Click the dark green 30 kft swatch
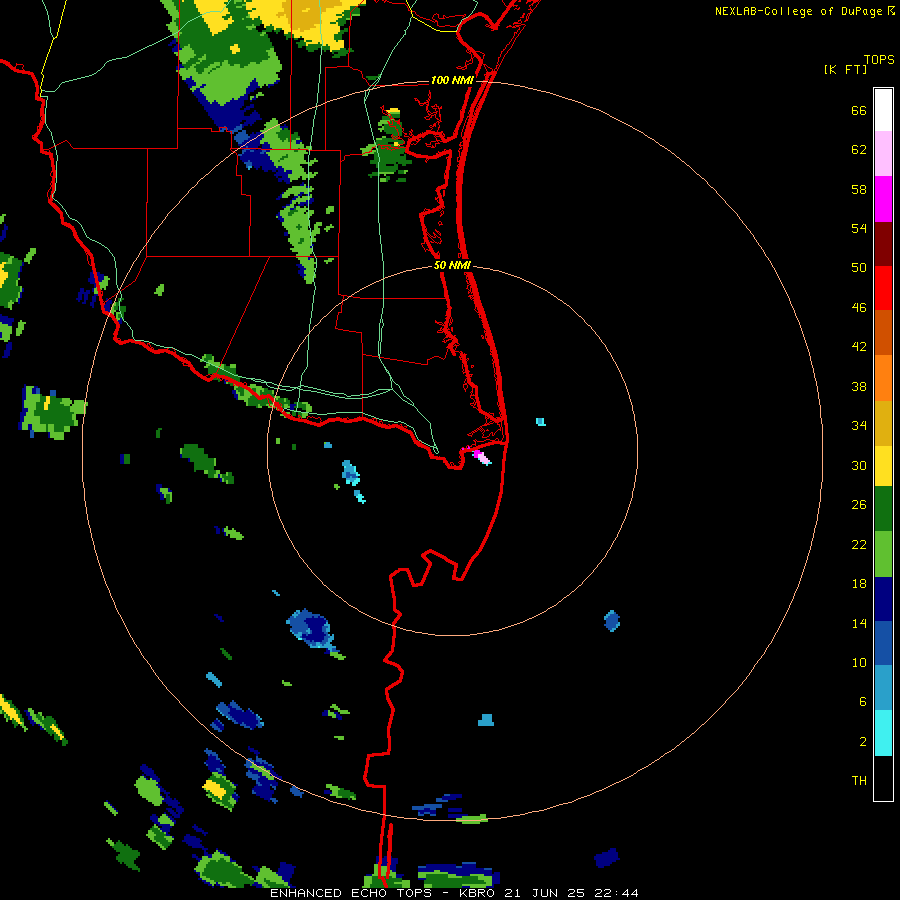This screenshot has width=900, height=900. (883, 509)
